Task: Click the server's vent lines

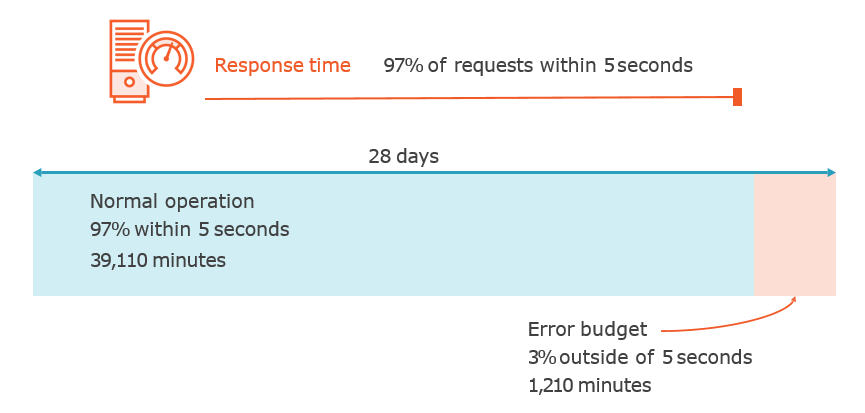Action: click(124, 45)
